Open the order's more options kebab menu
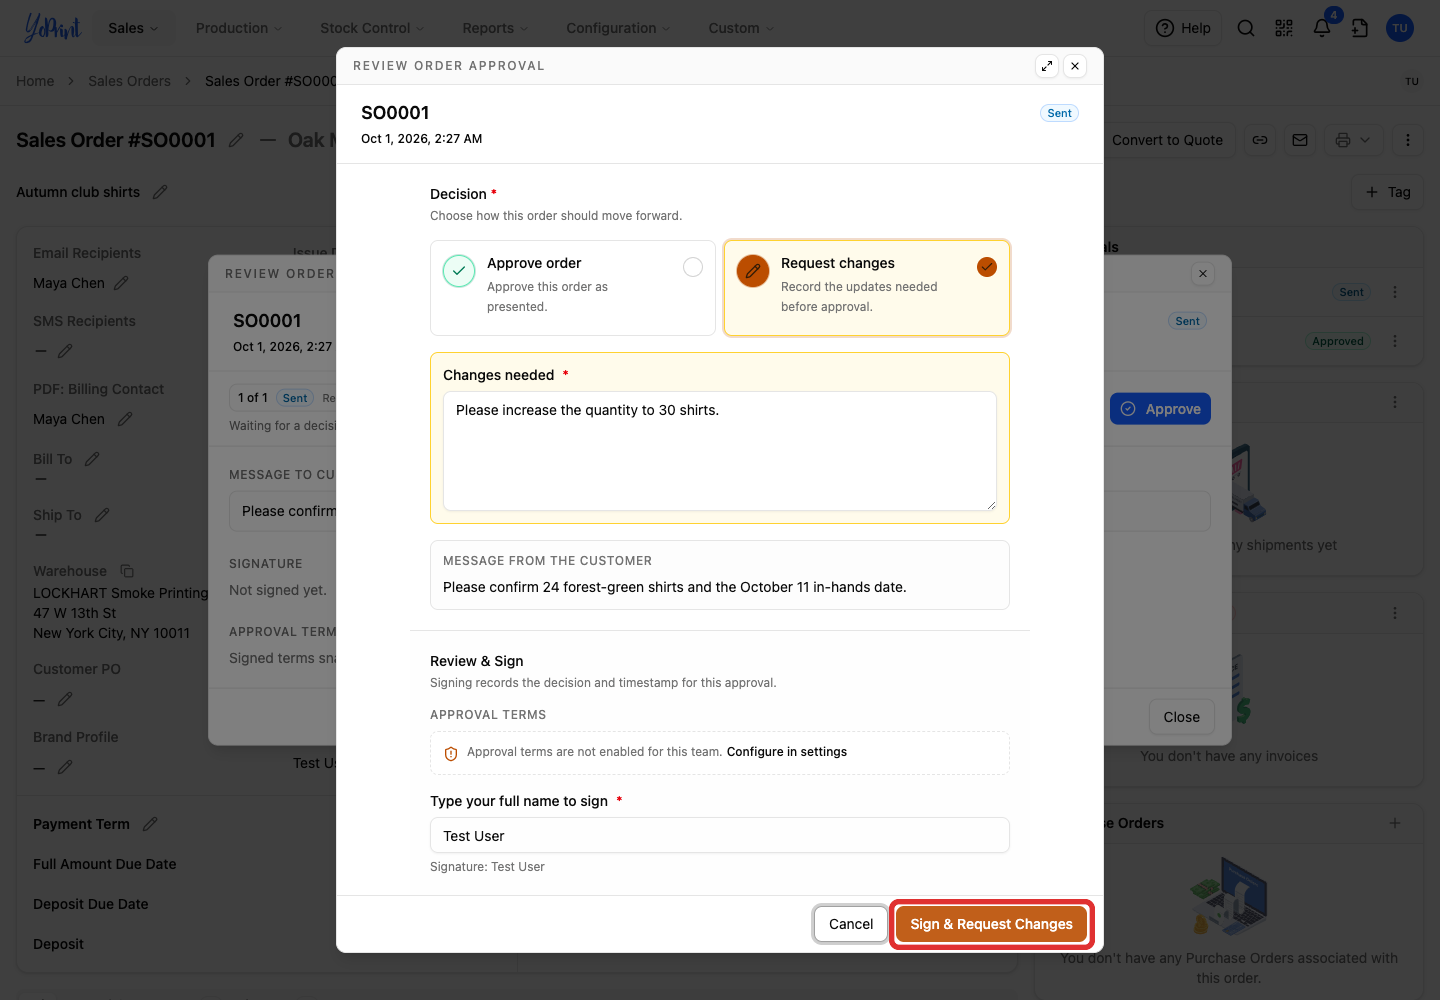The width and height of the screenshot is (1440, 1000). click(x=1408, y=140)
